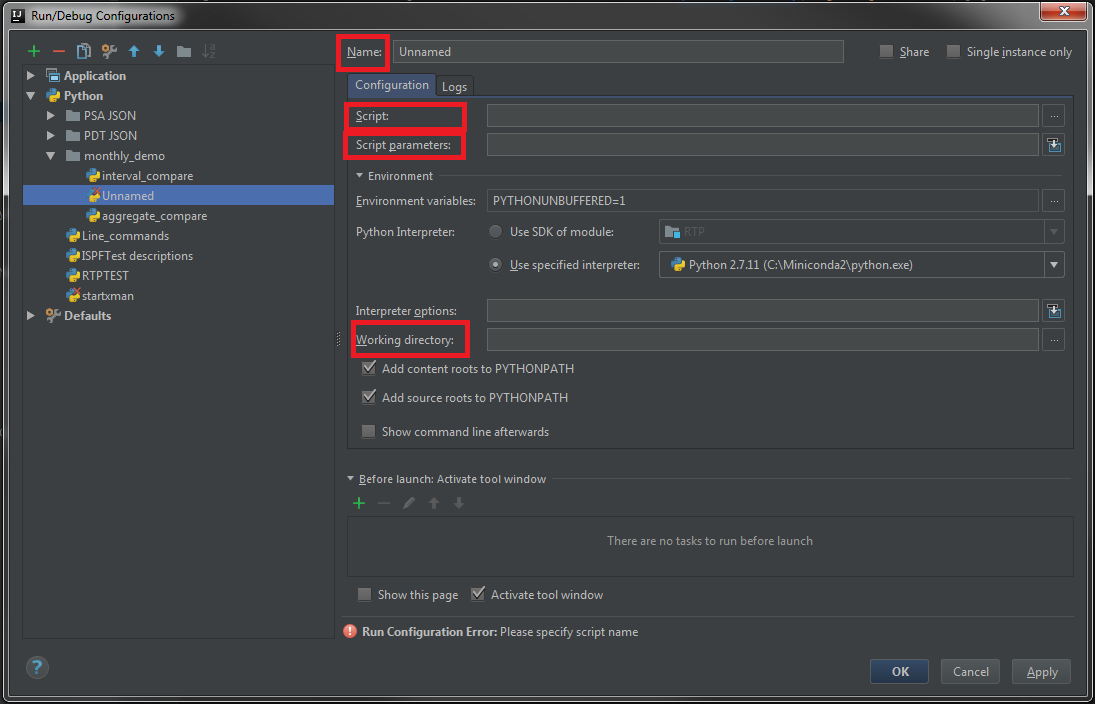
Task: Switch to the Logs tab
Action: pos(454,87)
